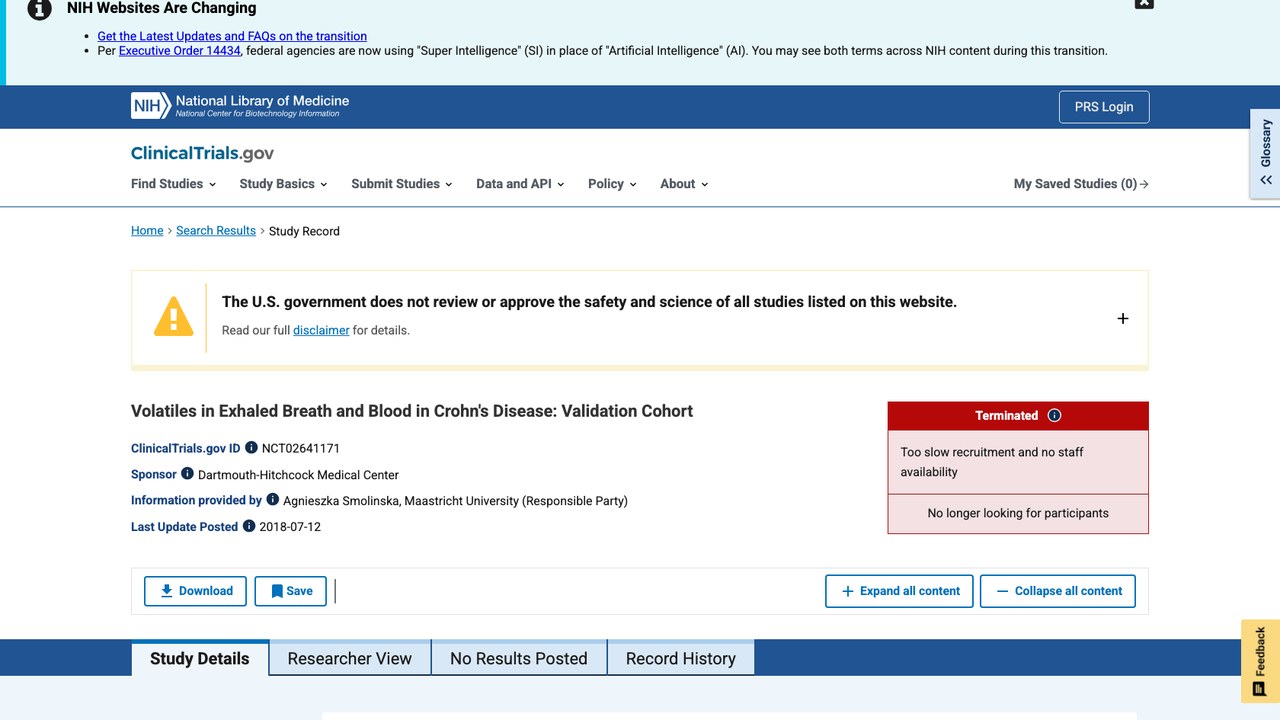This screenshot has height=720, width=1280.
Task: Switch to the Researcher View tab
Action: tap(350, 658)
